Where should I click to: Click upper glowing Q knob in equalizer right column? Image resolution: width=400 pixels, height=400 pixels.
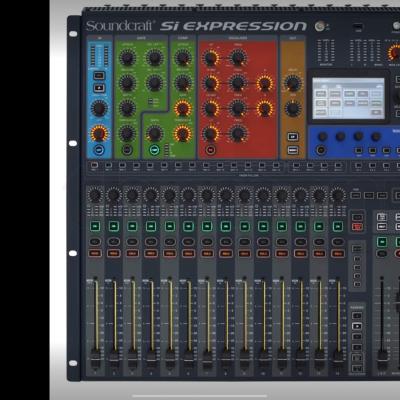pyautogui.click(x=265, y=83)
